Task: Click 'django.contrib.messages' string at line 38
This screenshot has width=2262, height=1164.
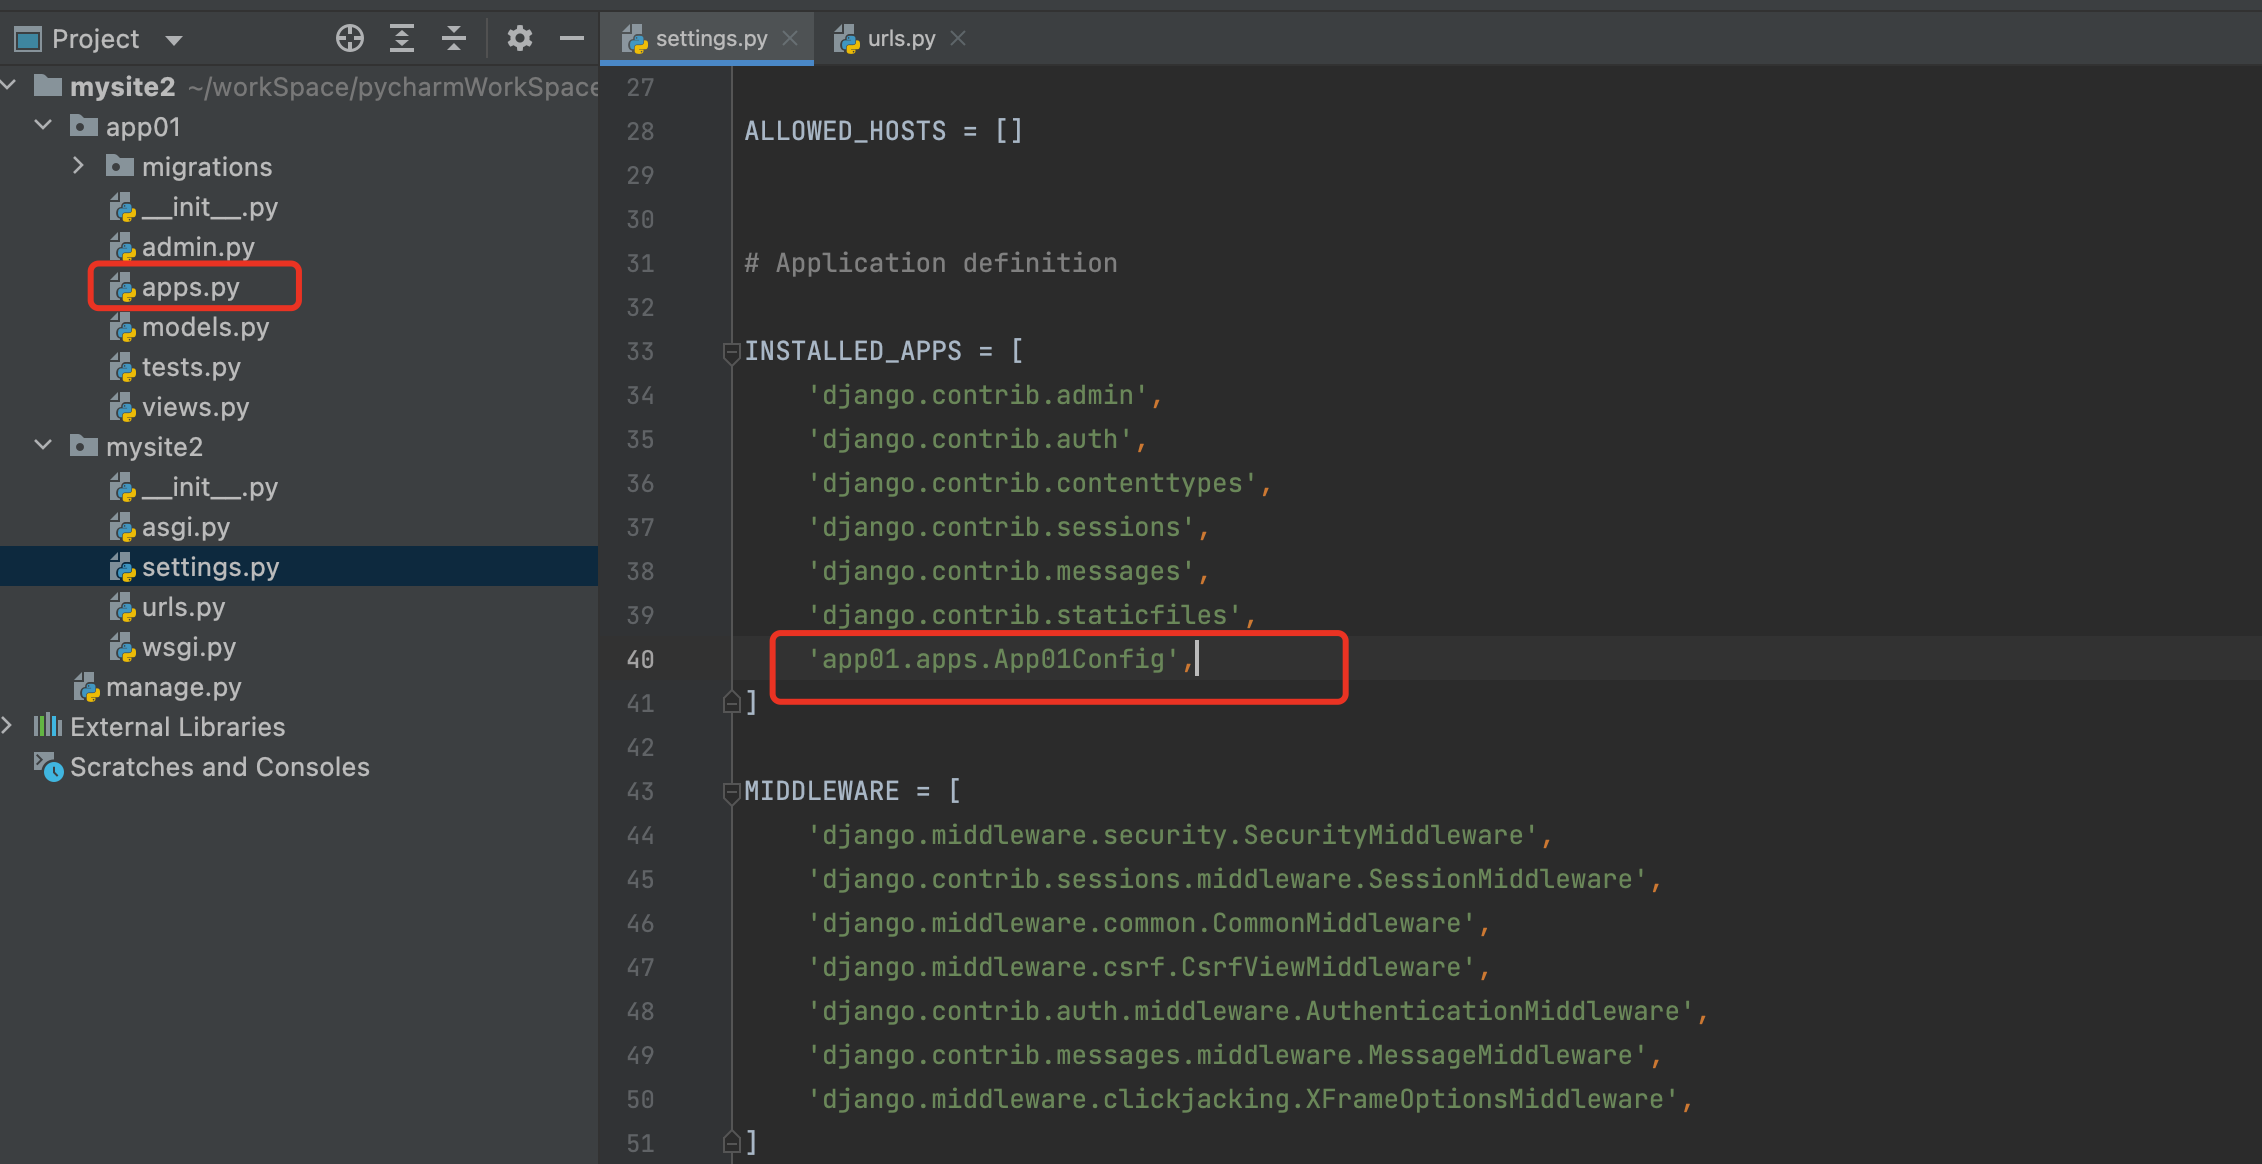Action: (1001, 571)
